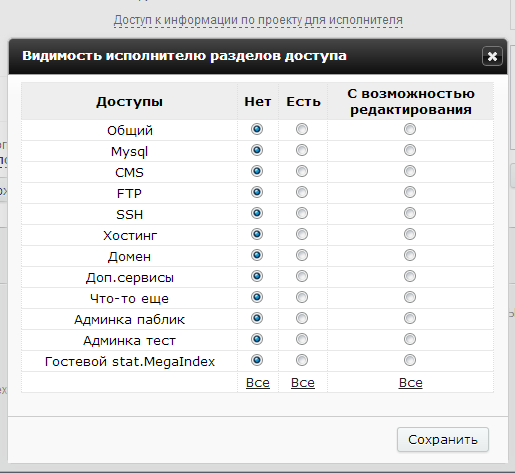
Task: Set SSH access to Есть
Action: (302, 213)
